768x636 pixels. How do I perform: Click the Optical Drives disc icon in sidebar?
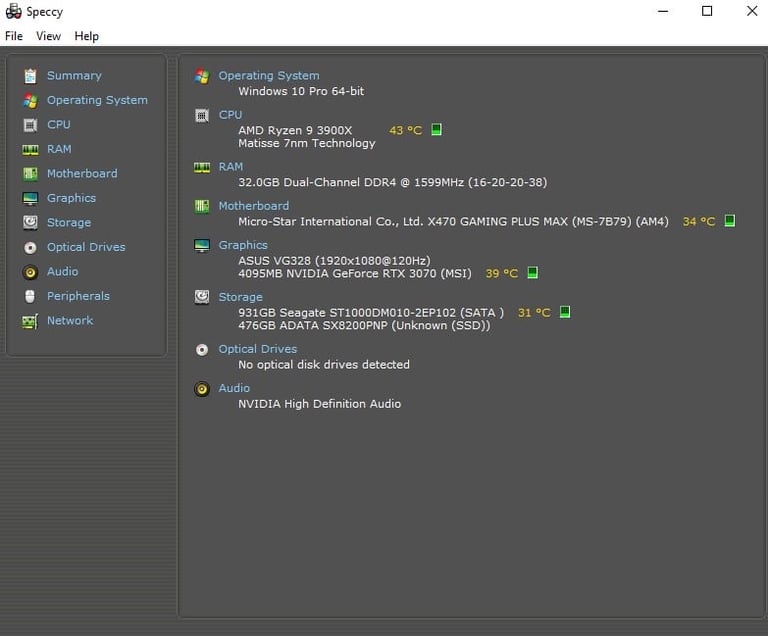pos(30,247)
